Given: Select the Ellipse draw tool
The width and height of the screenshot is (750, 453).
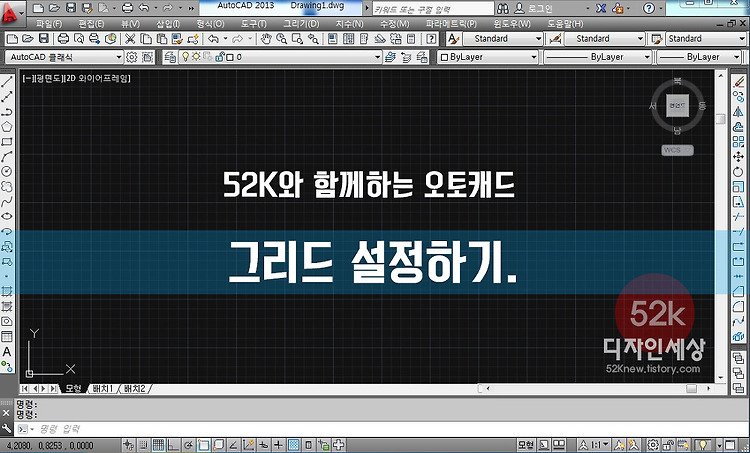Looking at the screenshot, I should [x=7, y=216].
